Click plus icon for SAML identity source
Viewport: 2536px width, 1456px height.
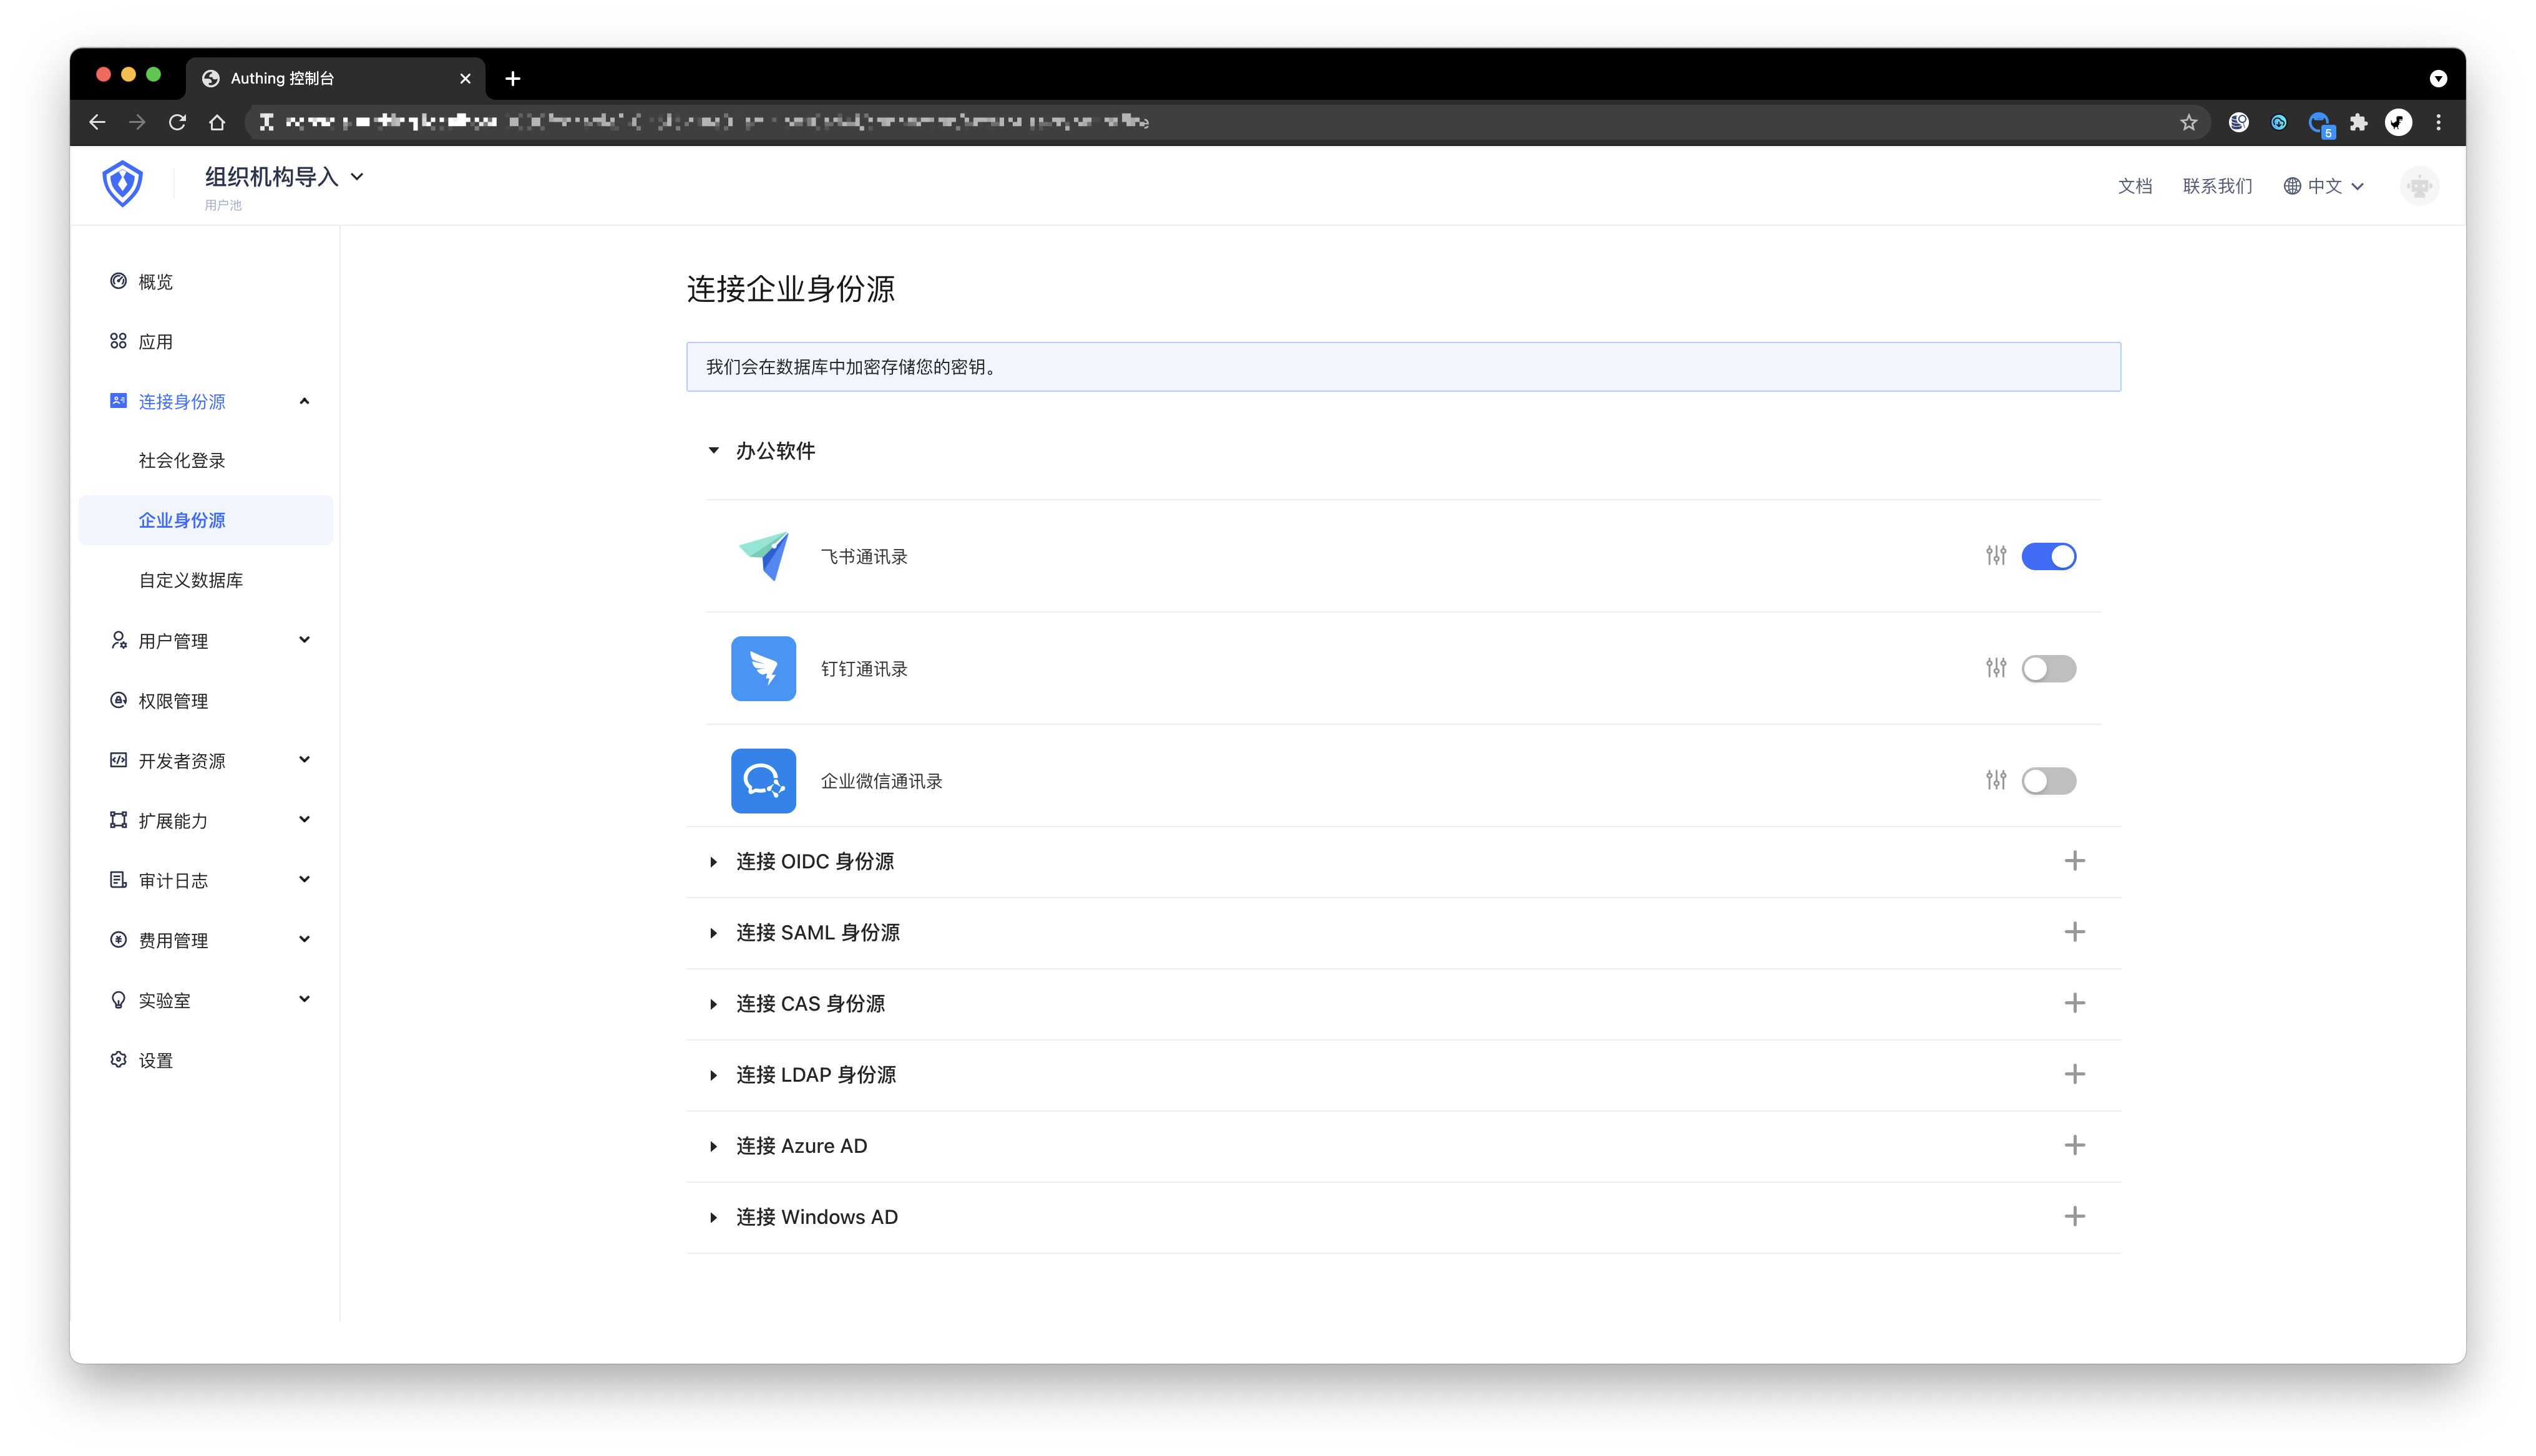click(2074, 932)
